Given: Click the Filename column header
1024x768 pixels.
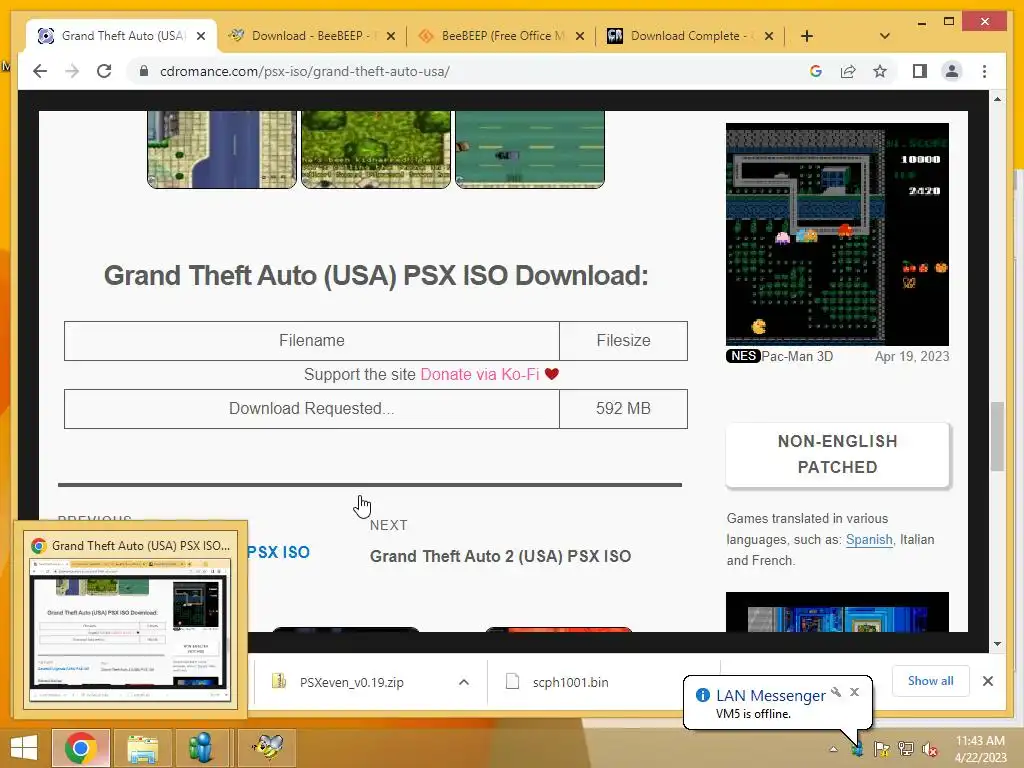Looking at the screenshot, I should point(312,341).
